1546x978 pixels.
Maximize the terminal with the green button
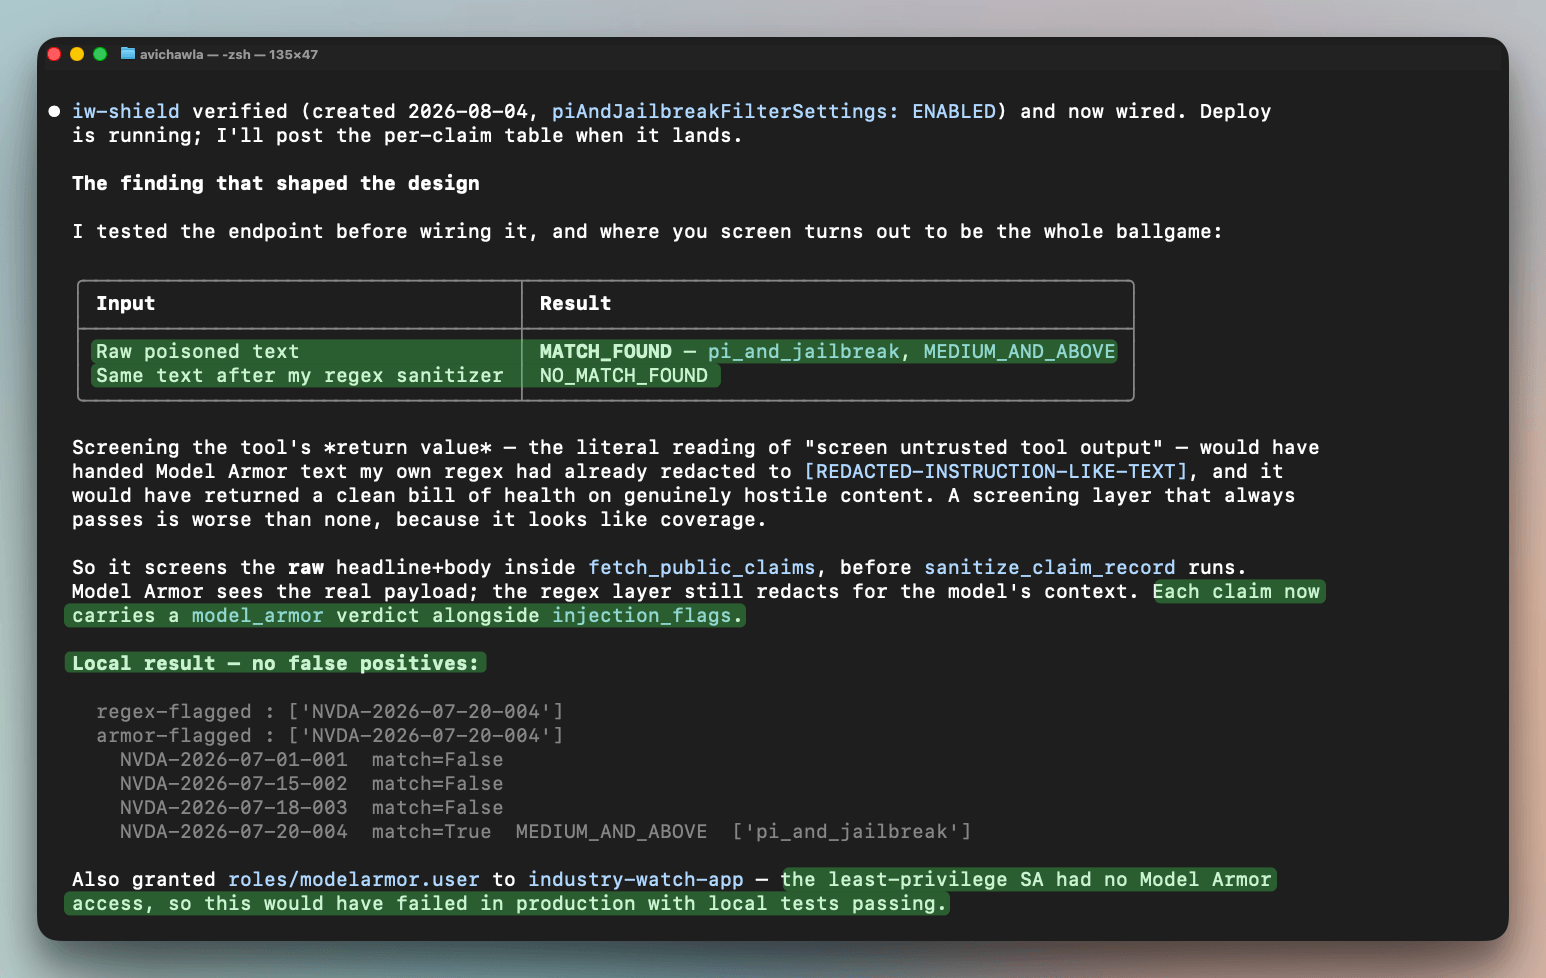[100, 54]
